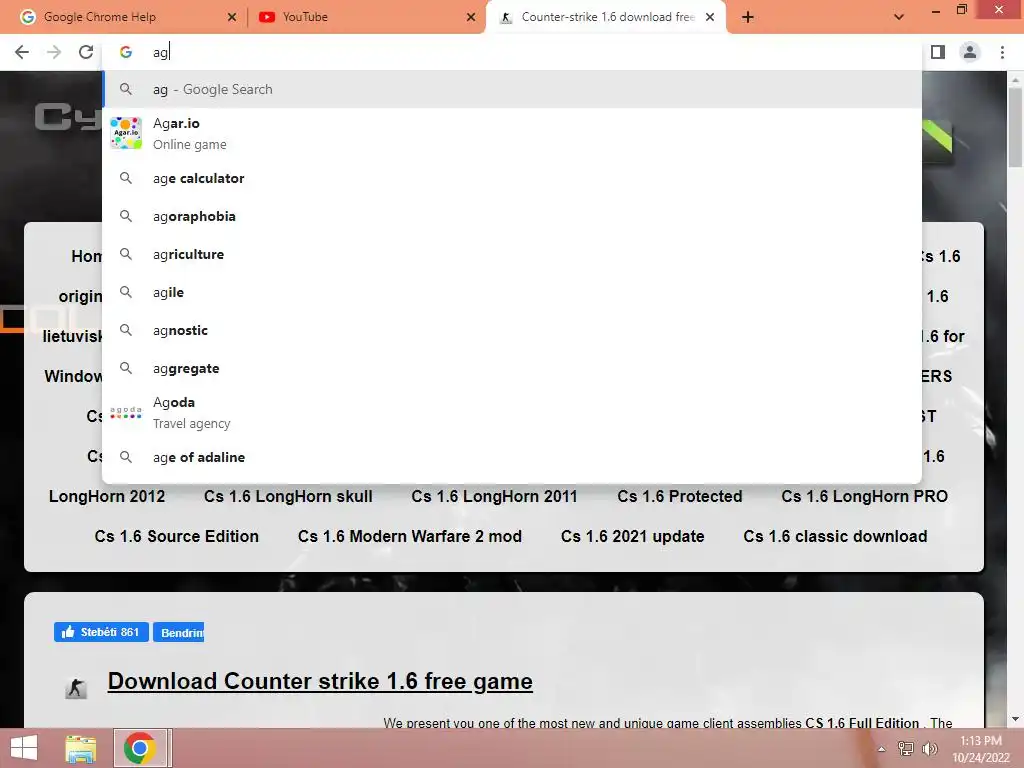Select 'ag - Google Search' suggestion
Image resolution: width=1024 pixels, height=768 pixels.
click(512, 89)
